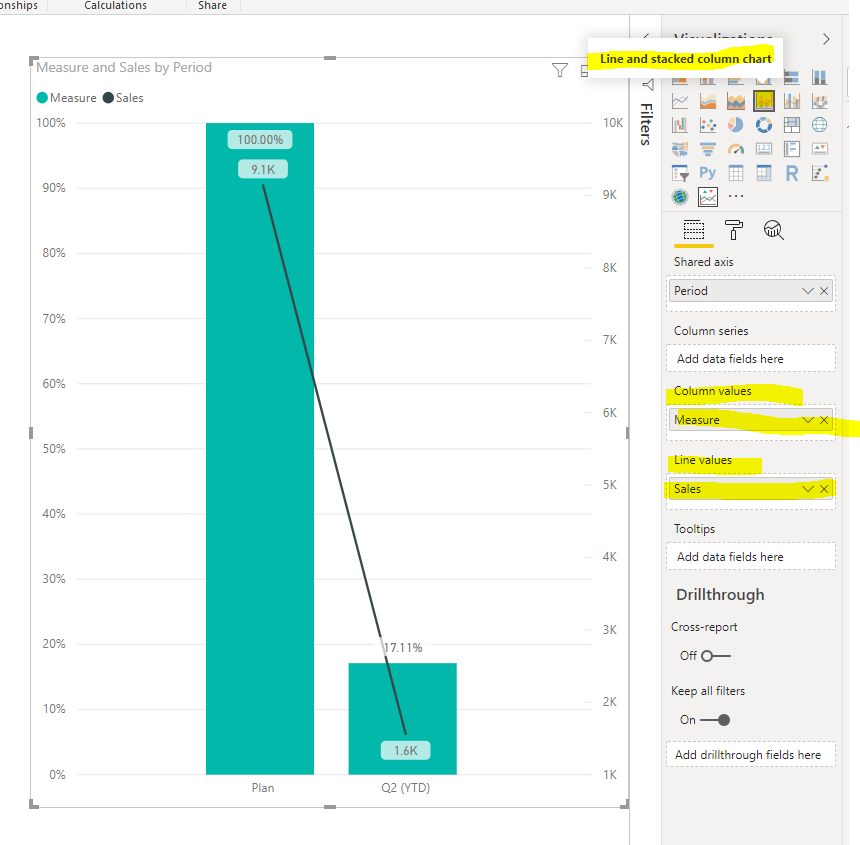
Task: Pick the Map globe visual
Action: pos(819,125)
